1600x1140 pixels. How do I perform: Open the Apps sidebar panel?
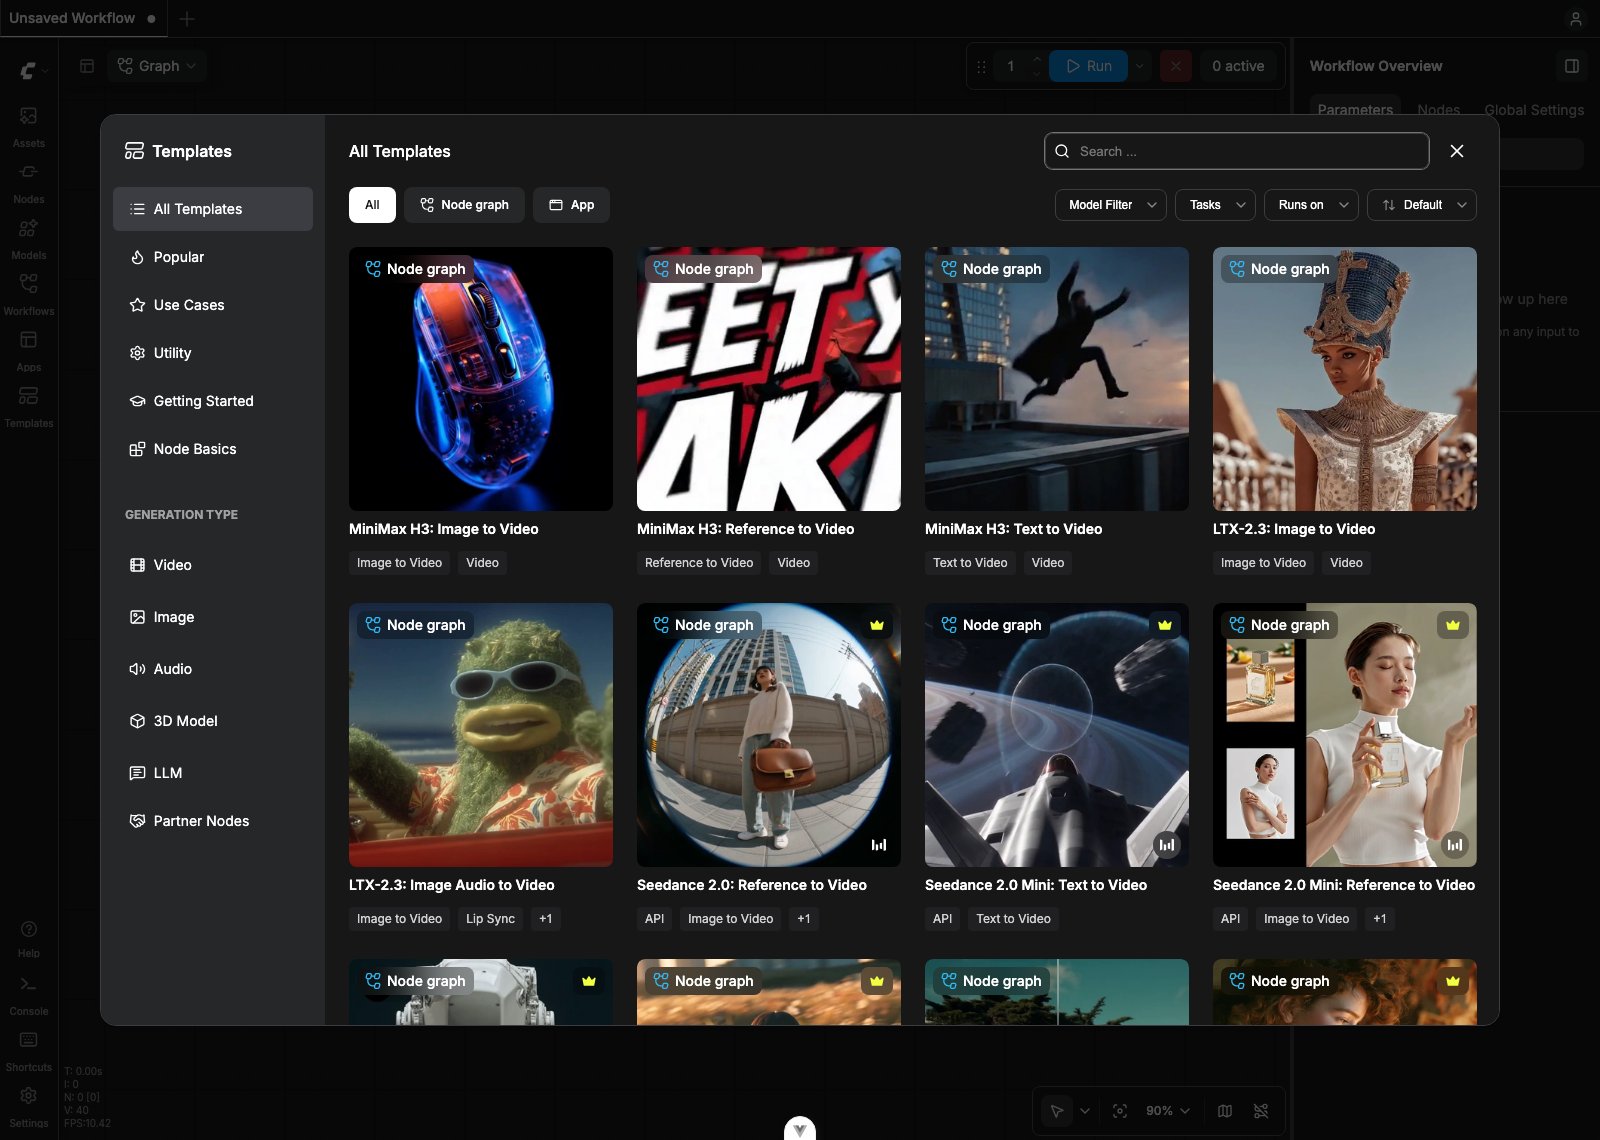tap(29, 351)
